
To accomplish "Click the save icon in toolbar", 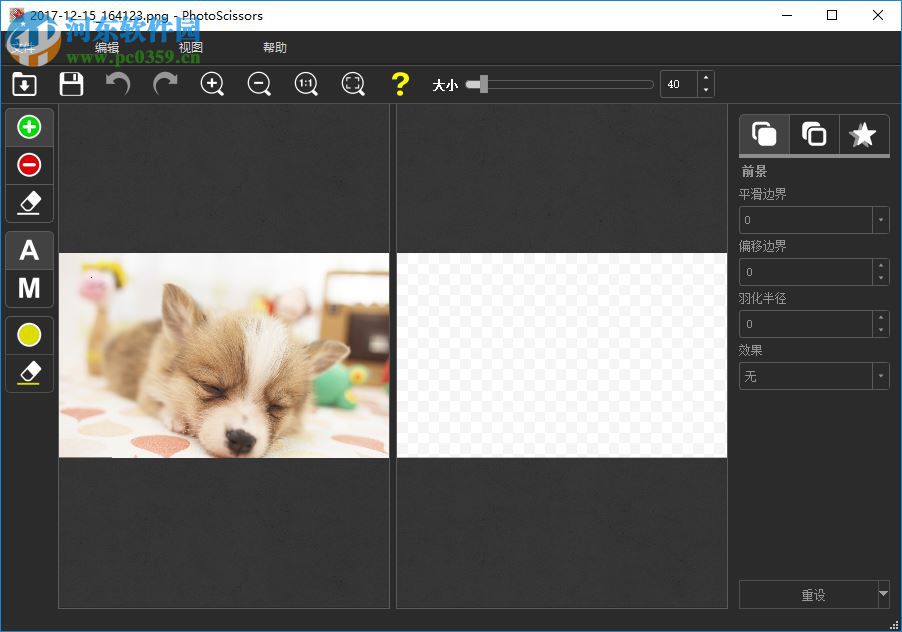I will point(71,84).
